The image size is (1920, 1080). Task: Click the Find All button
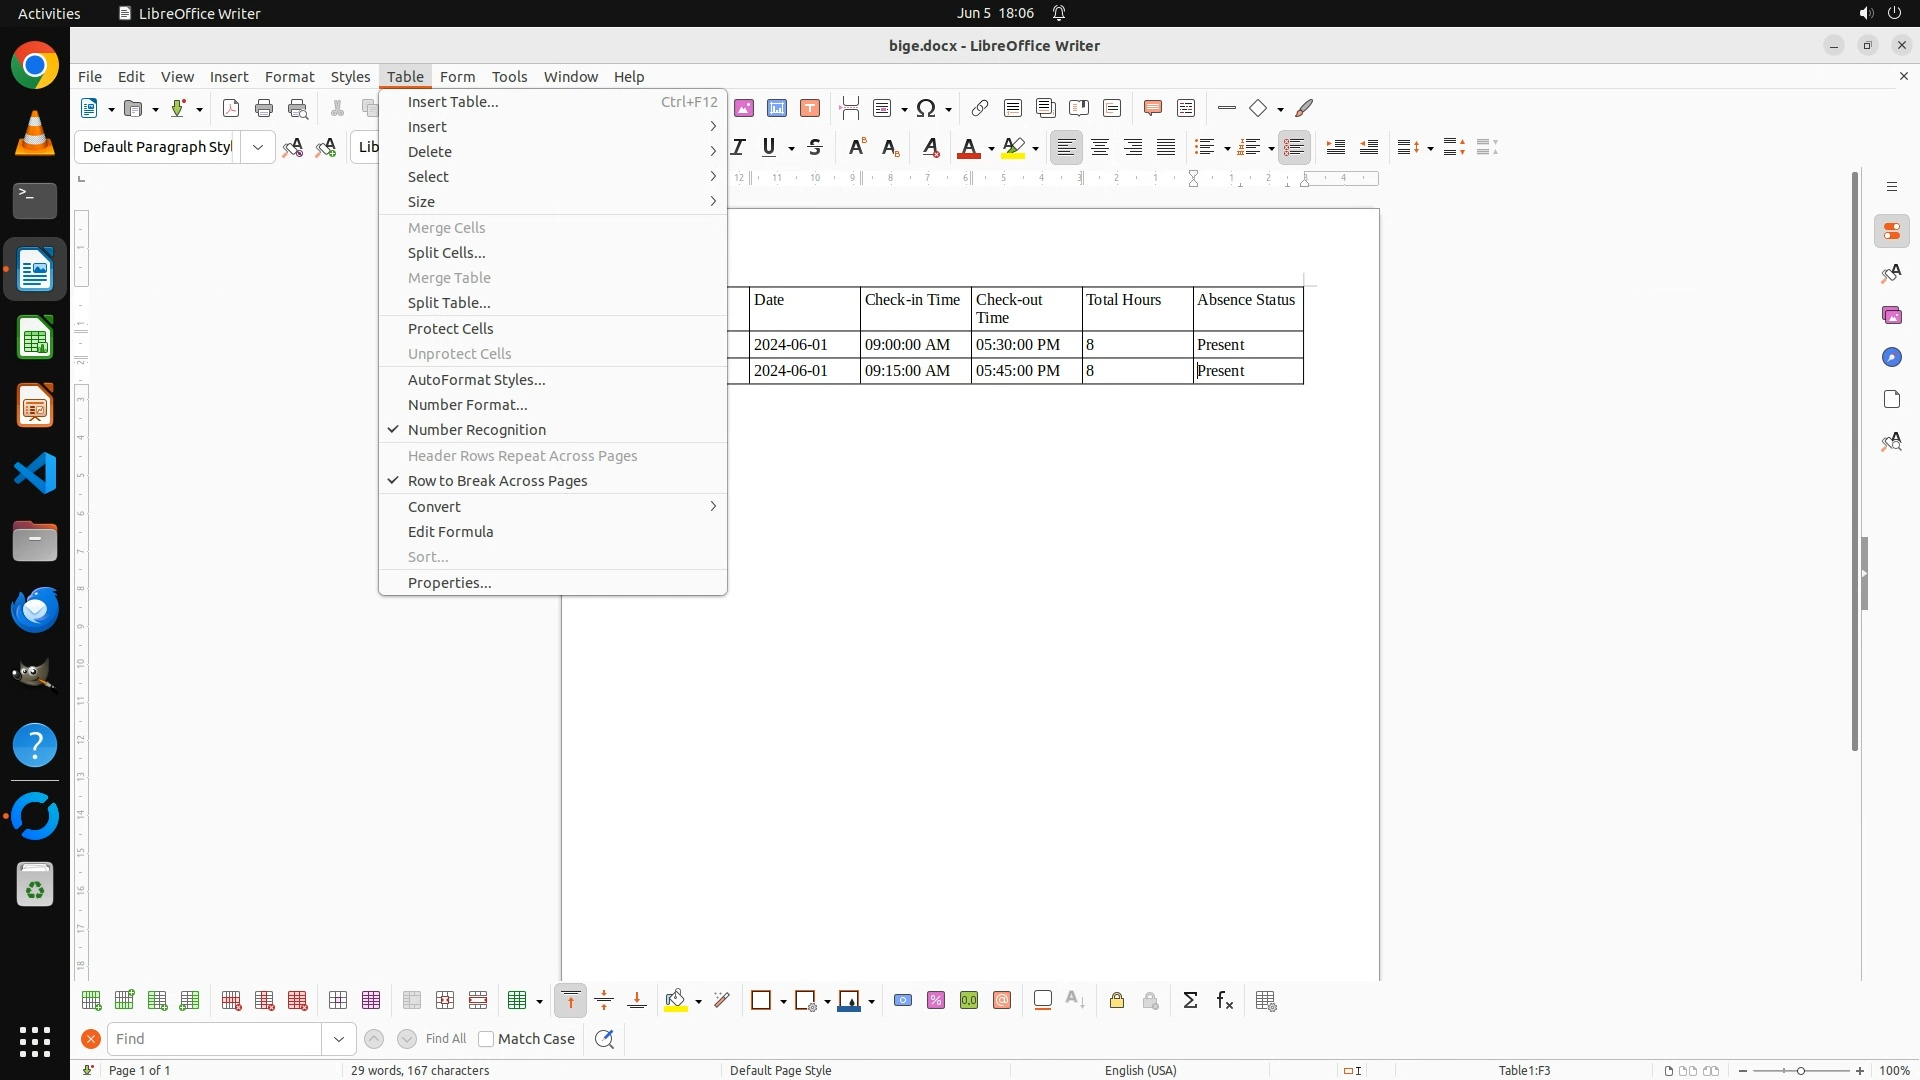(x=446, y=1039)
